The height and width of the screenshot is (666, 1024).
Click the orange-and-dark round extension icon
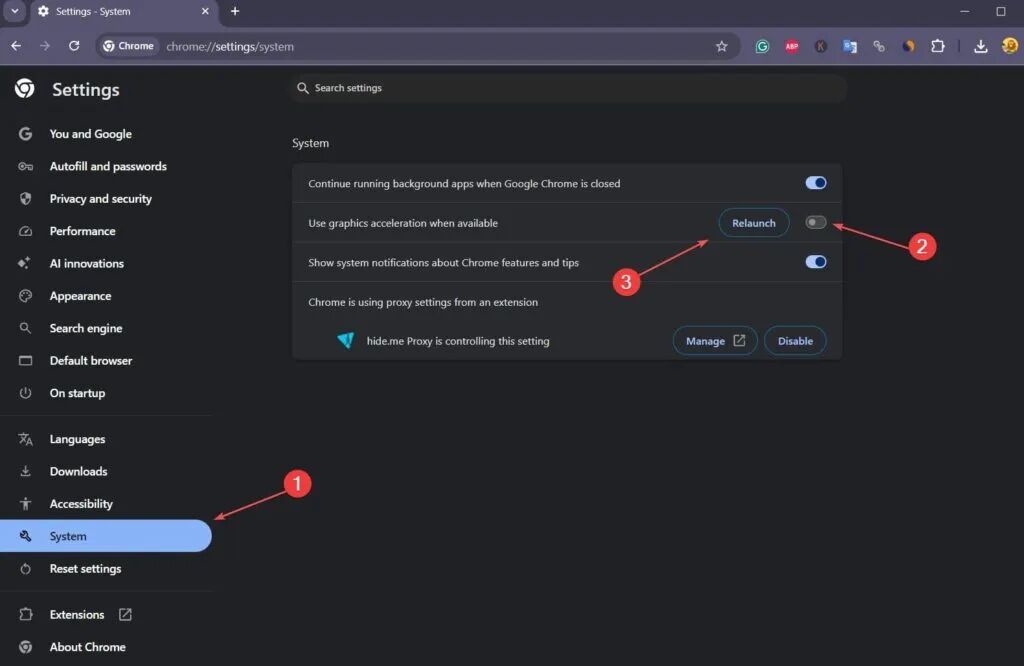tap(908, 46)
